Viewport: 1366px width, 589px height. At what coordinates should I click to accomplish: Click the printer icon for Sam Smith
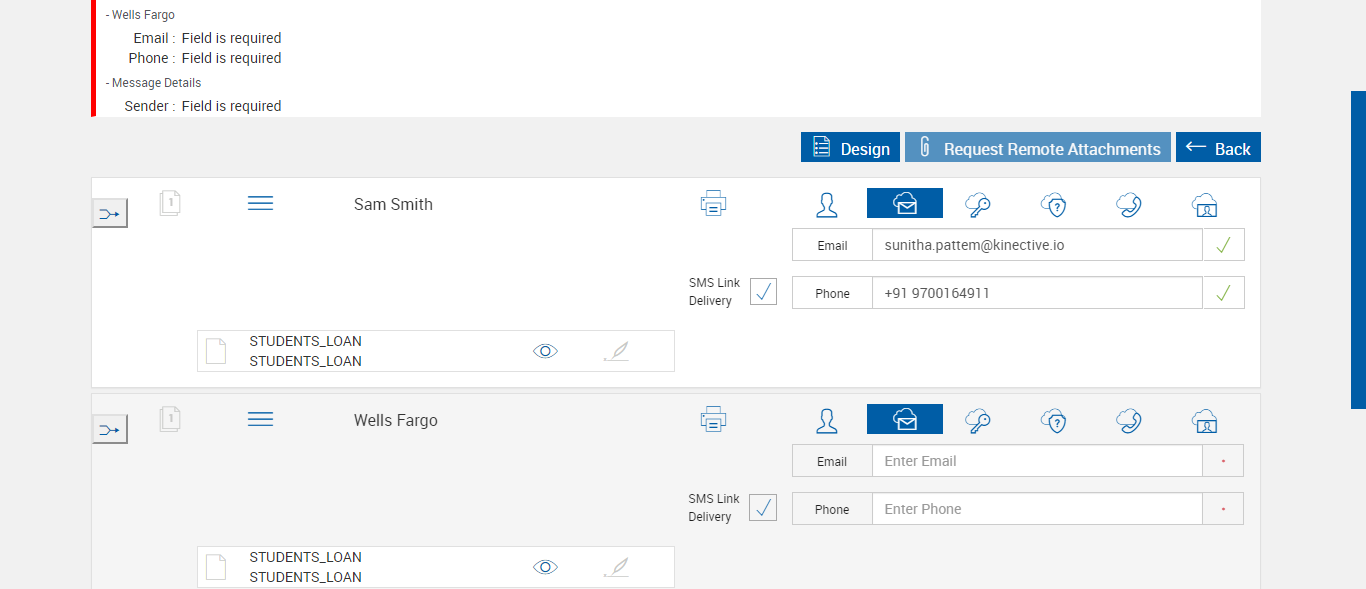(713, 204)
